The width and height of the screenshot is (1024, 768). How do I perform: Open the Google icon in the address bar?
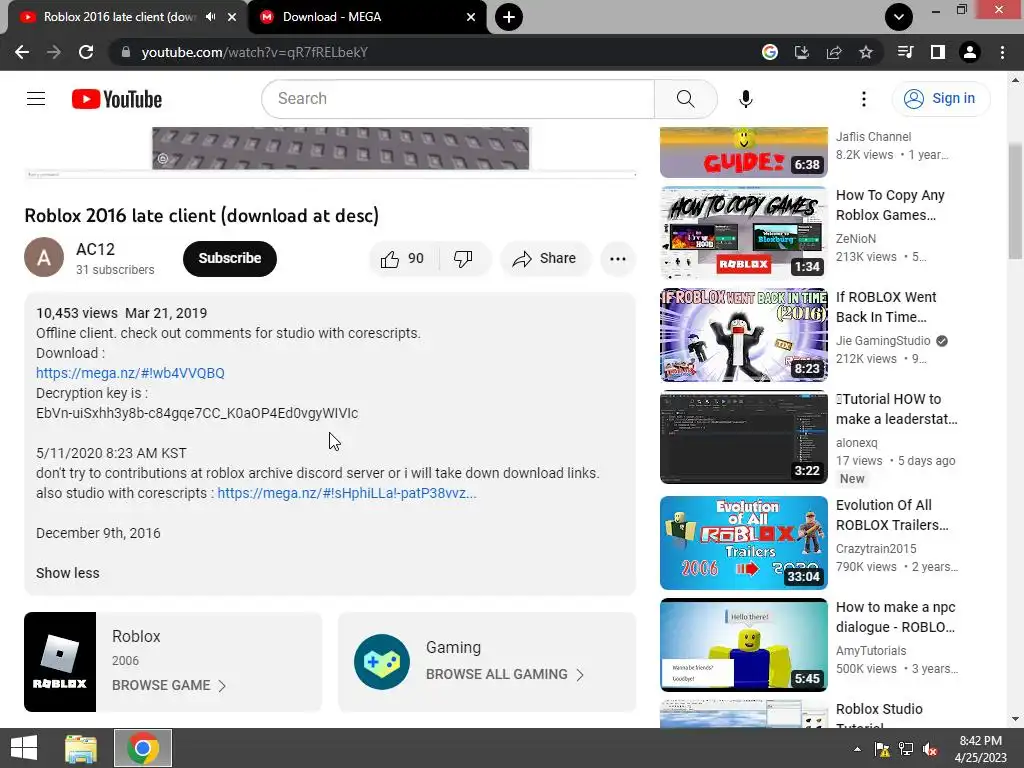770,52
